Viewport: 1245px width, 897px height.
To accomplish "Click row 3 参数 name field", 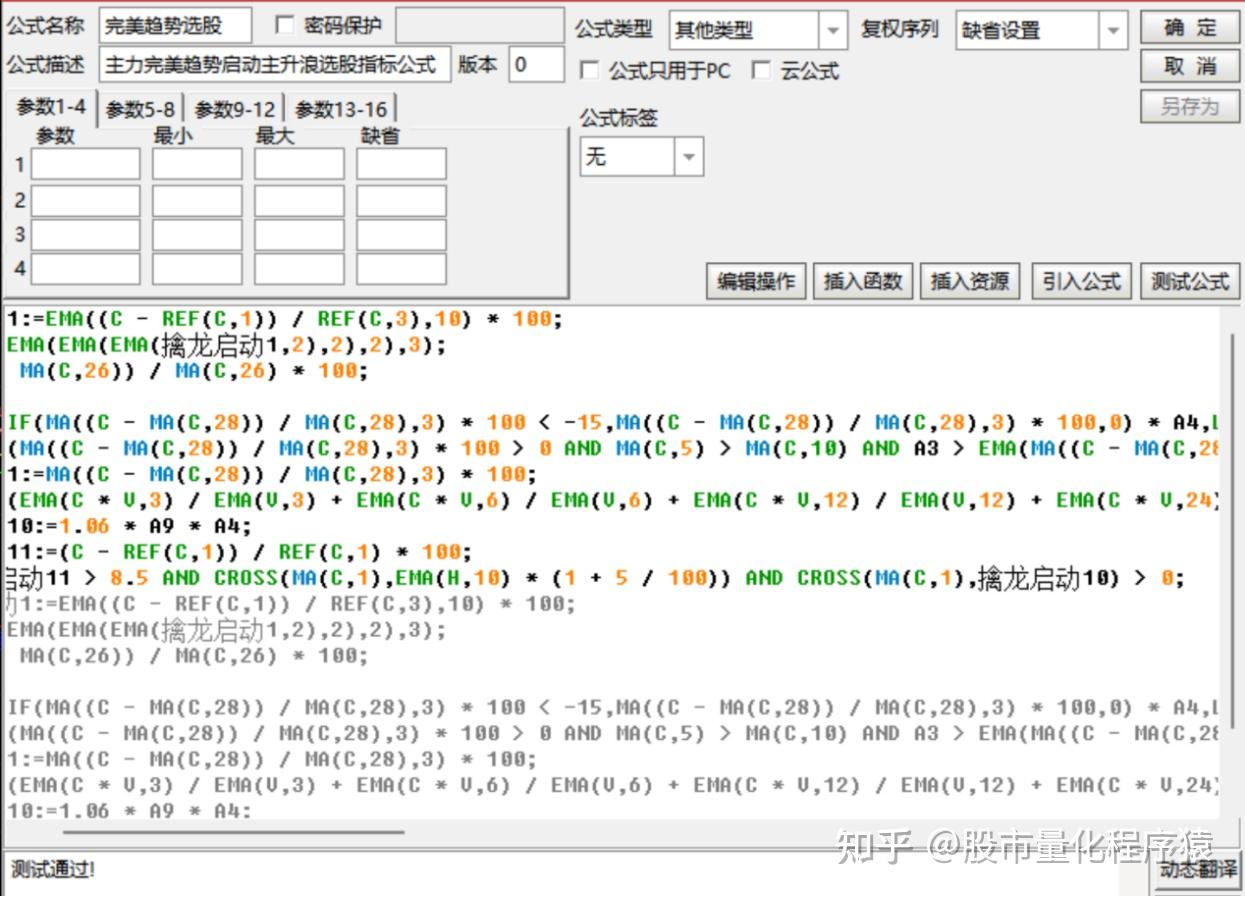I will click(85, 235).
